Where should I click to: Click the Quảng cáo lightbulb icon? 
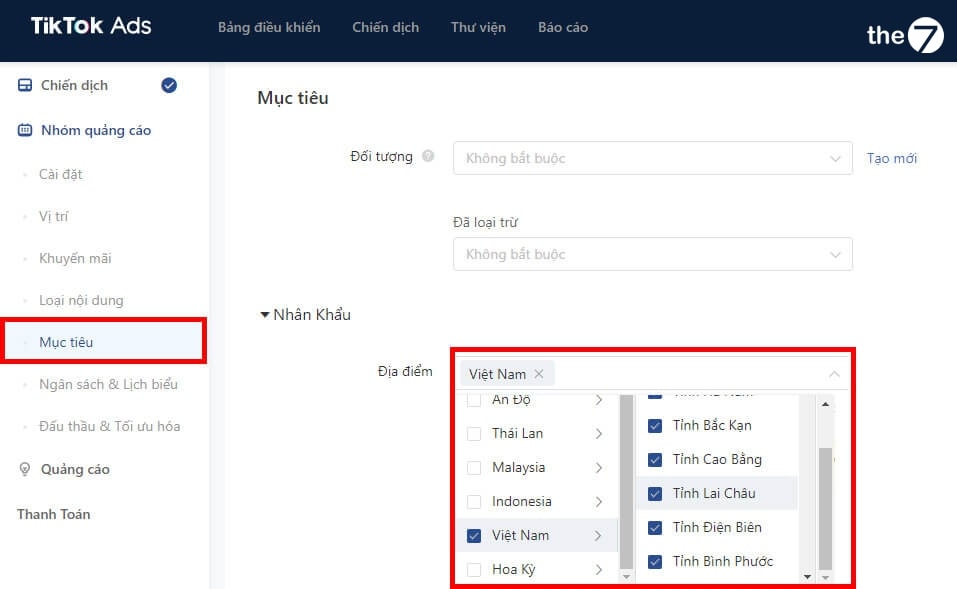pyautogui.click(x=25, y=470)
